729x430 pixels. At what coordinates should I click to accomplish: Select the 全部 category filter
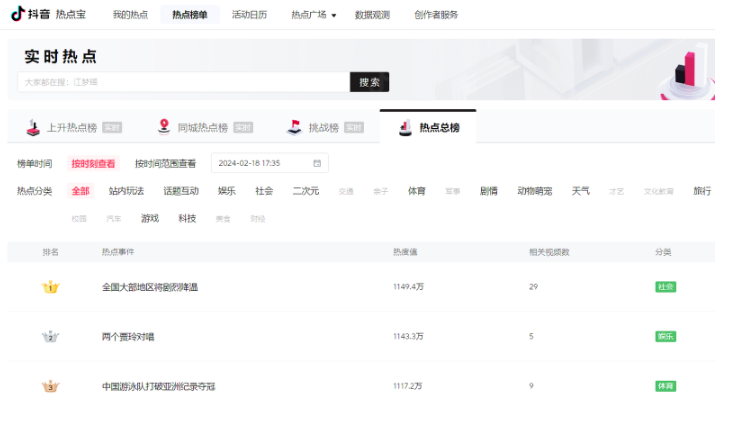pyautogui.click(x=80, y=191)
